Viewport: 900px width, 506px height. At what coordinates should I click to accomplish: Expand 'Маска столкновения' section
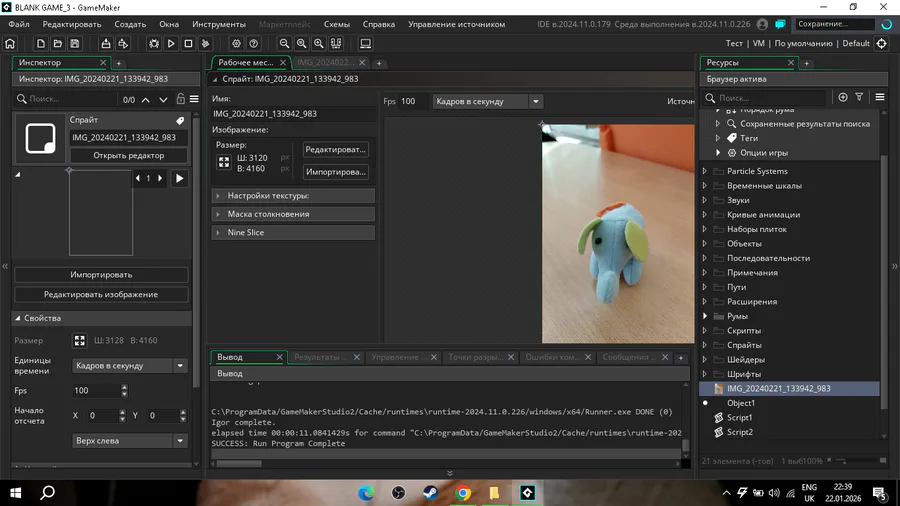293,214
